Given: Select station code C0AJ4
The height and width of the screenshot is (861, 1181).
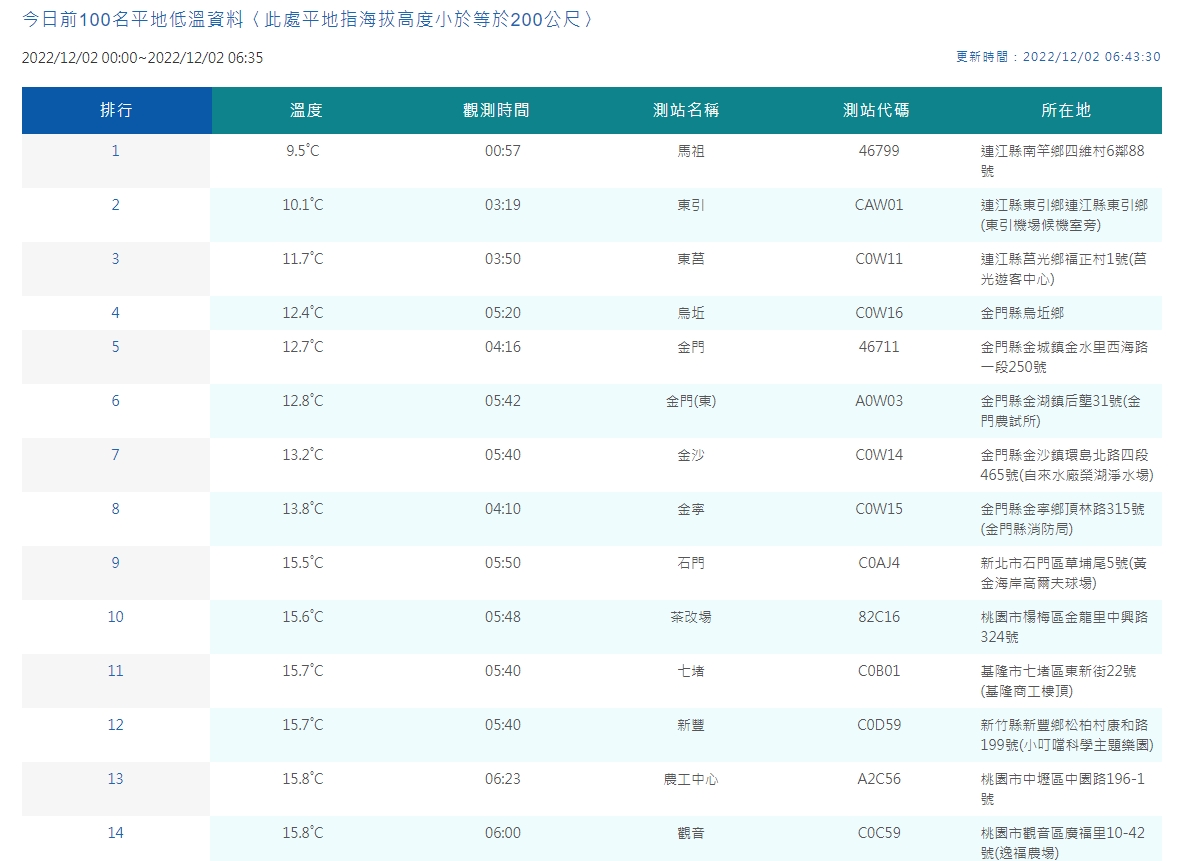Looking at the screenshot, I should click(879, 563).
